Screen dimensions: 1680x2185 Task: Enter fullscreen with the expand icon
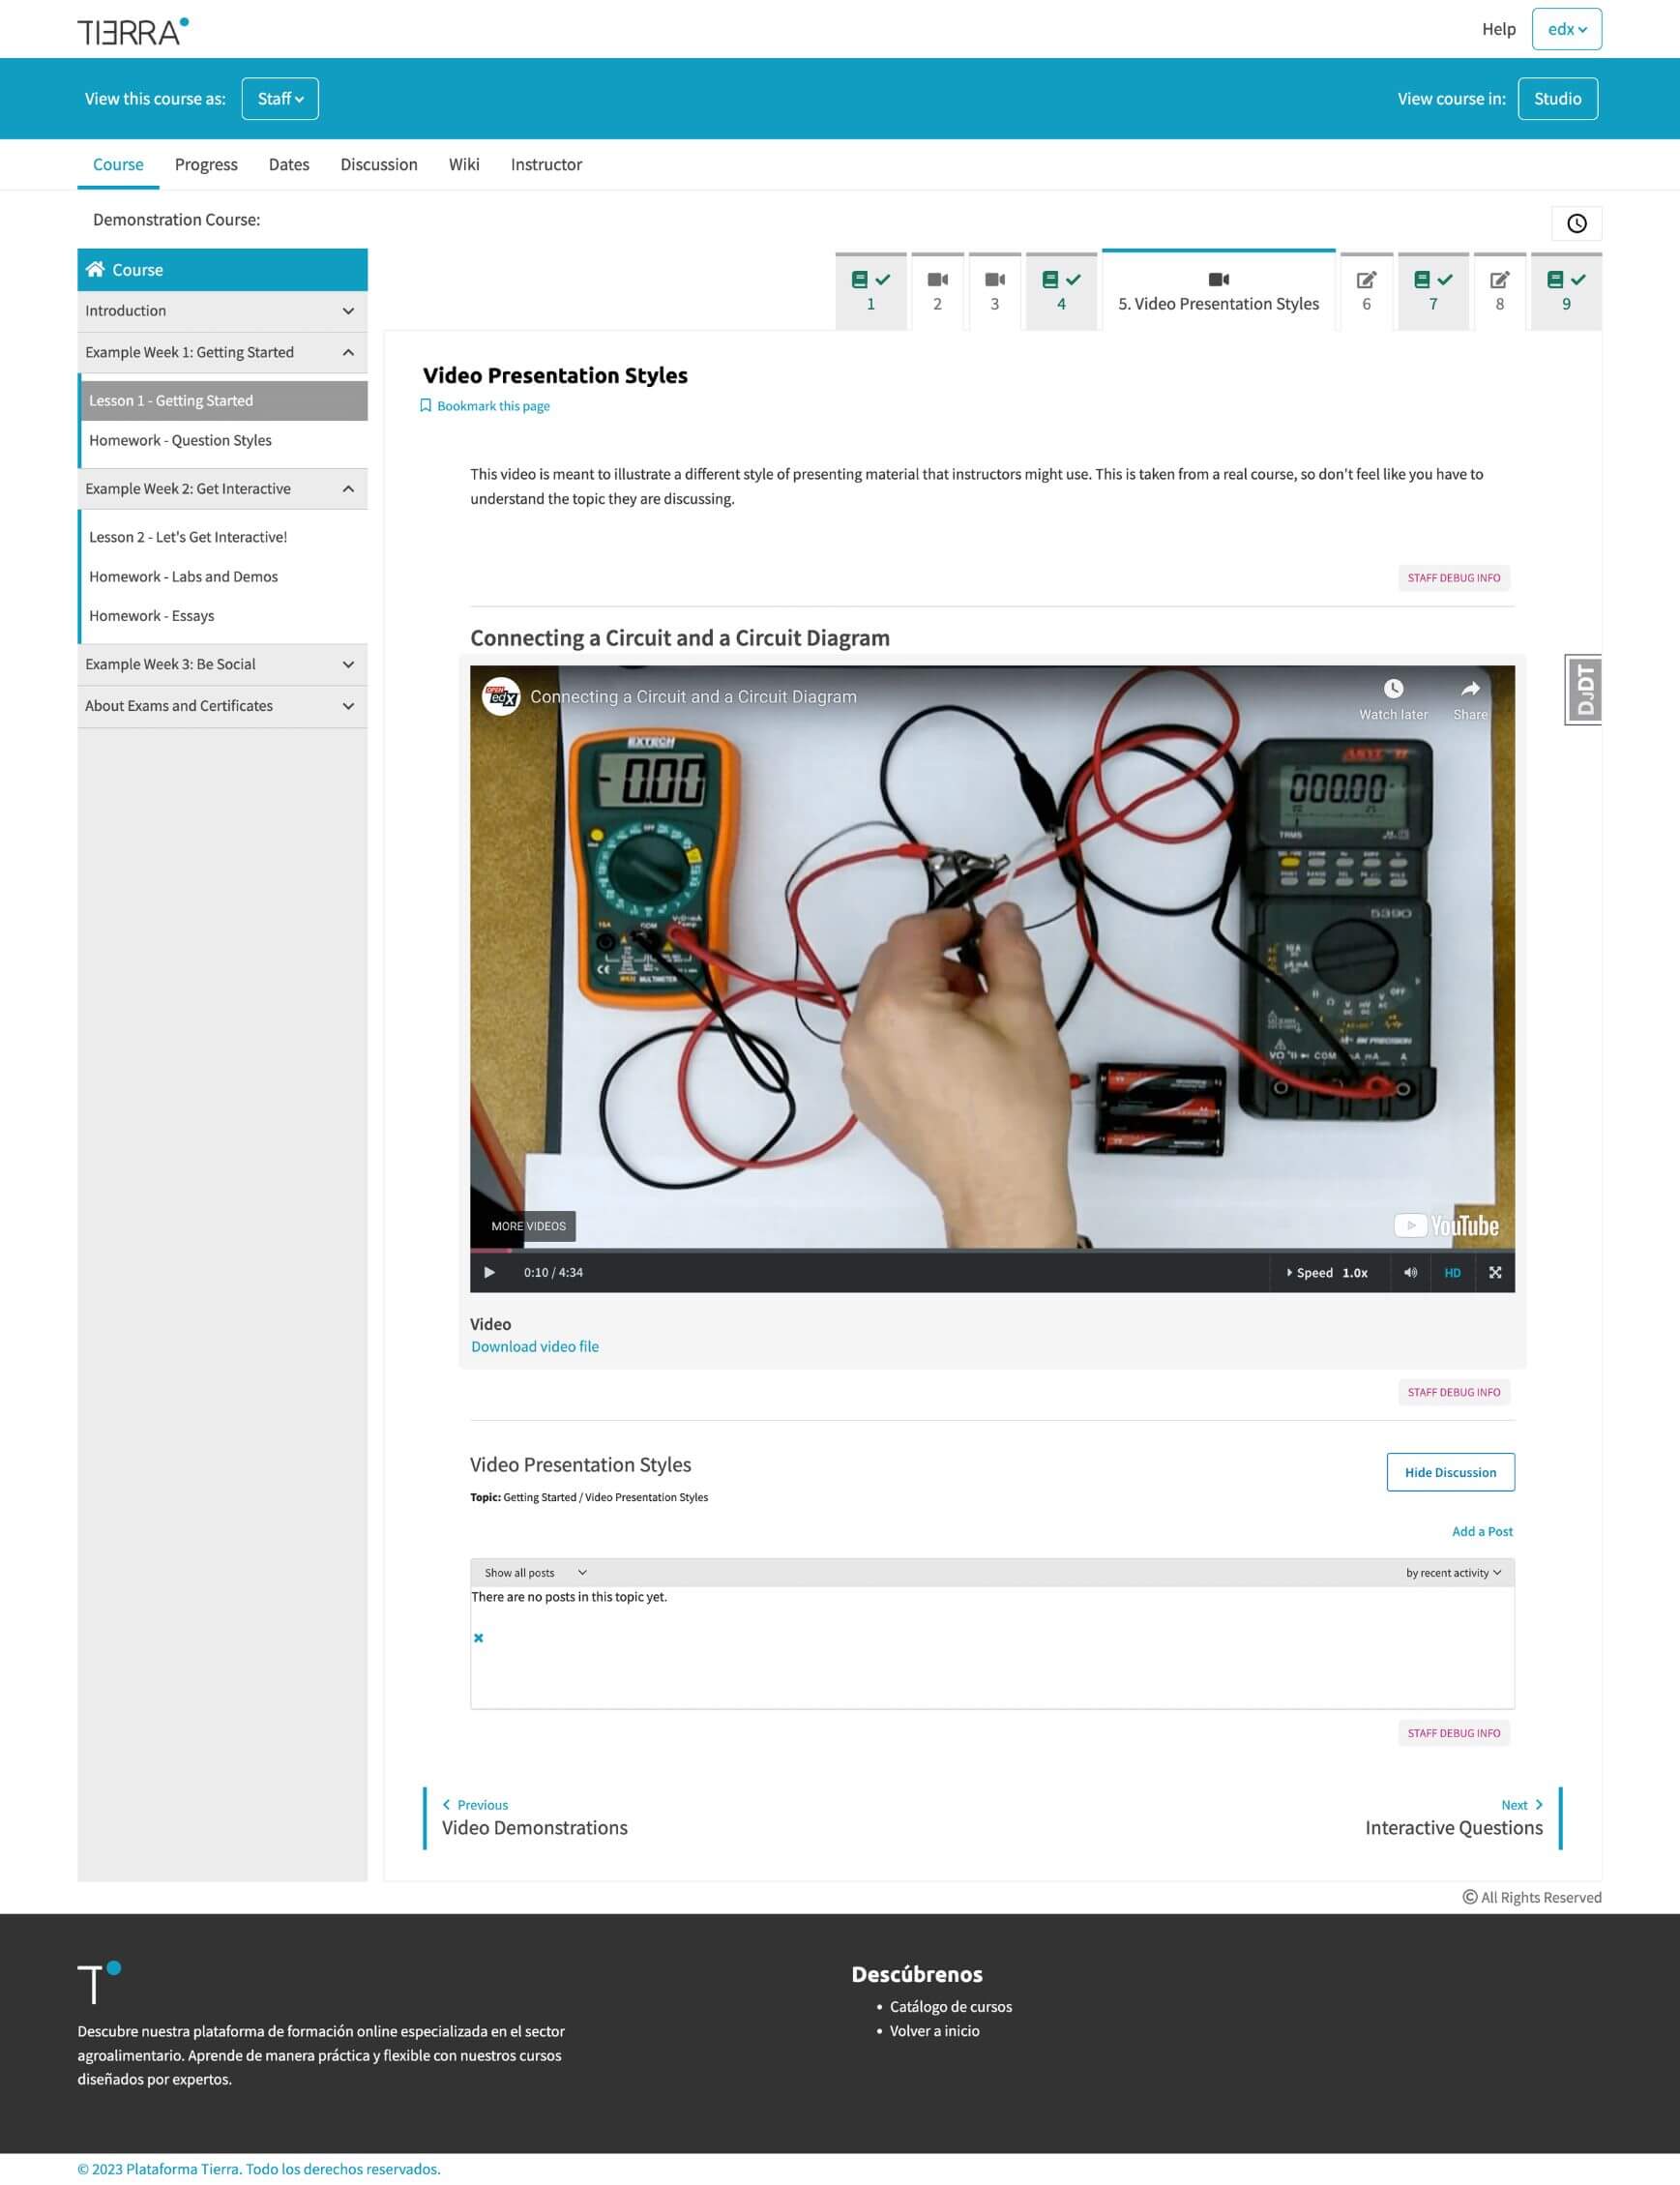1495,1272
